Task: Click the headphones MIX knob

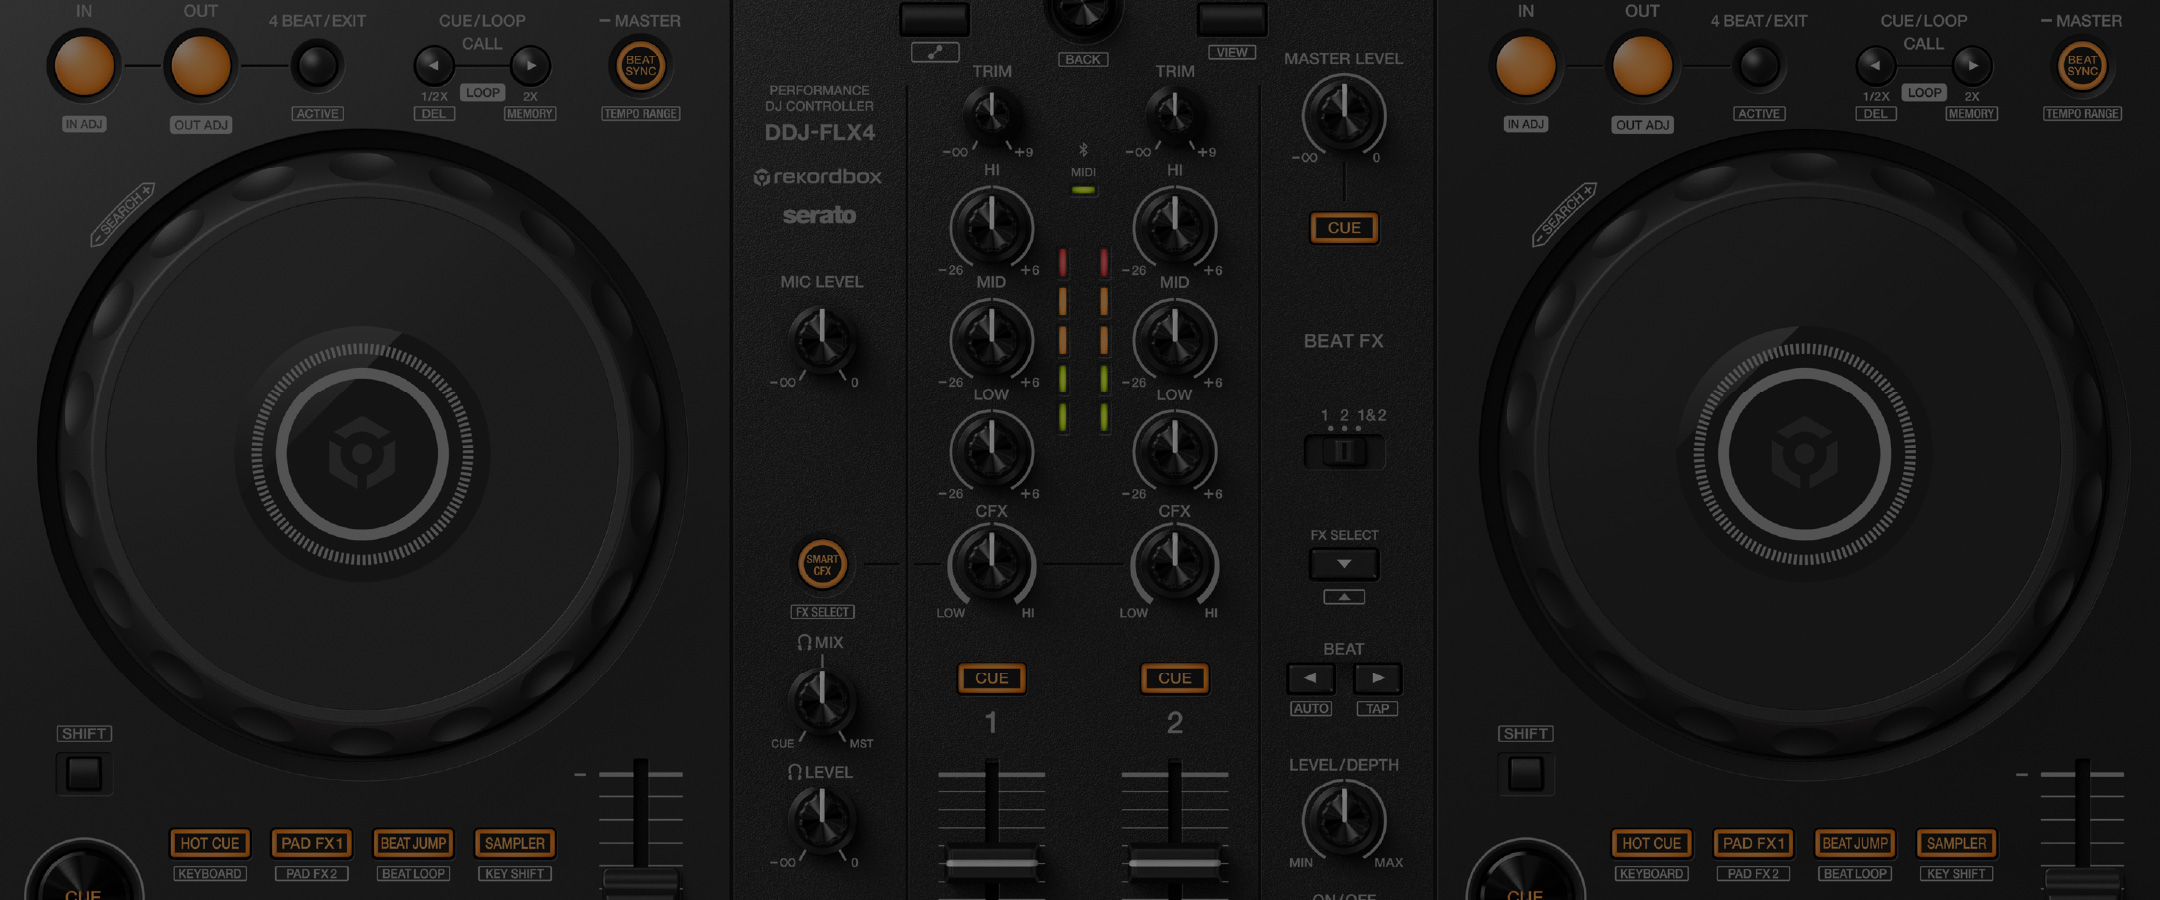Action: 822,701
